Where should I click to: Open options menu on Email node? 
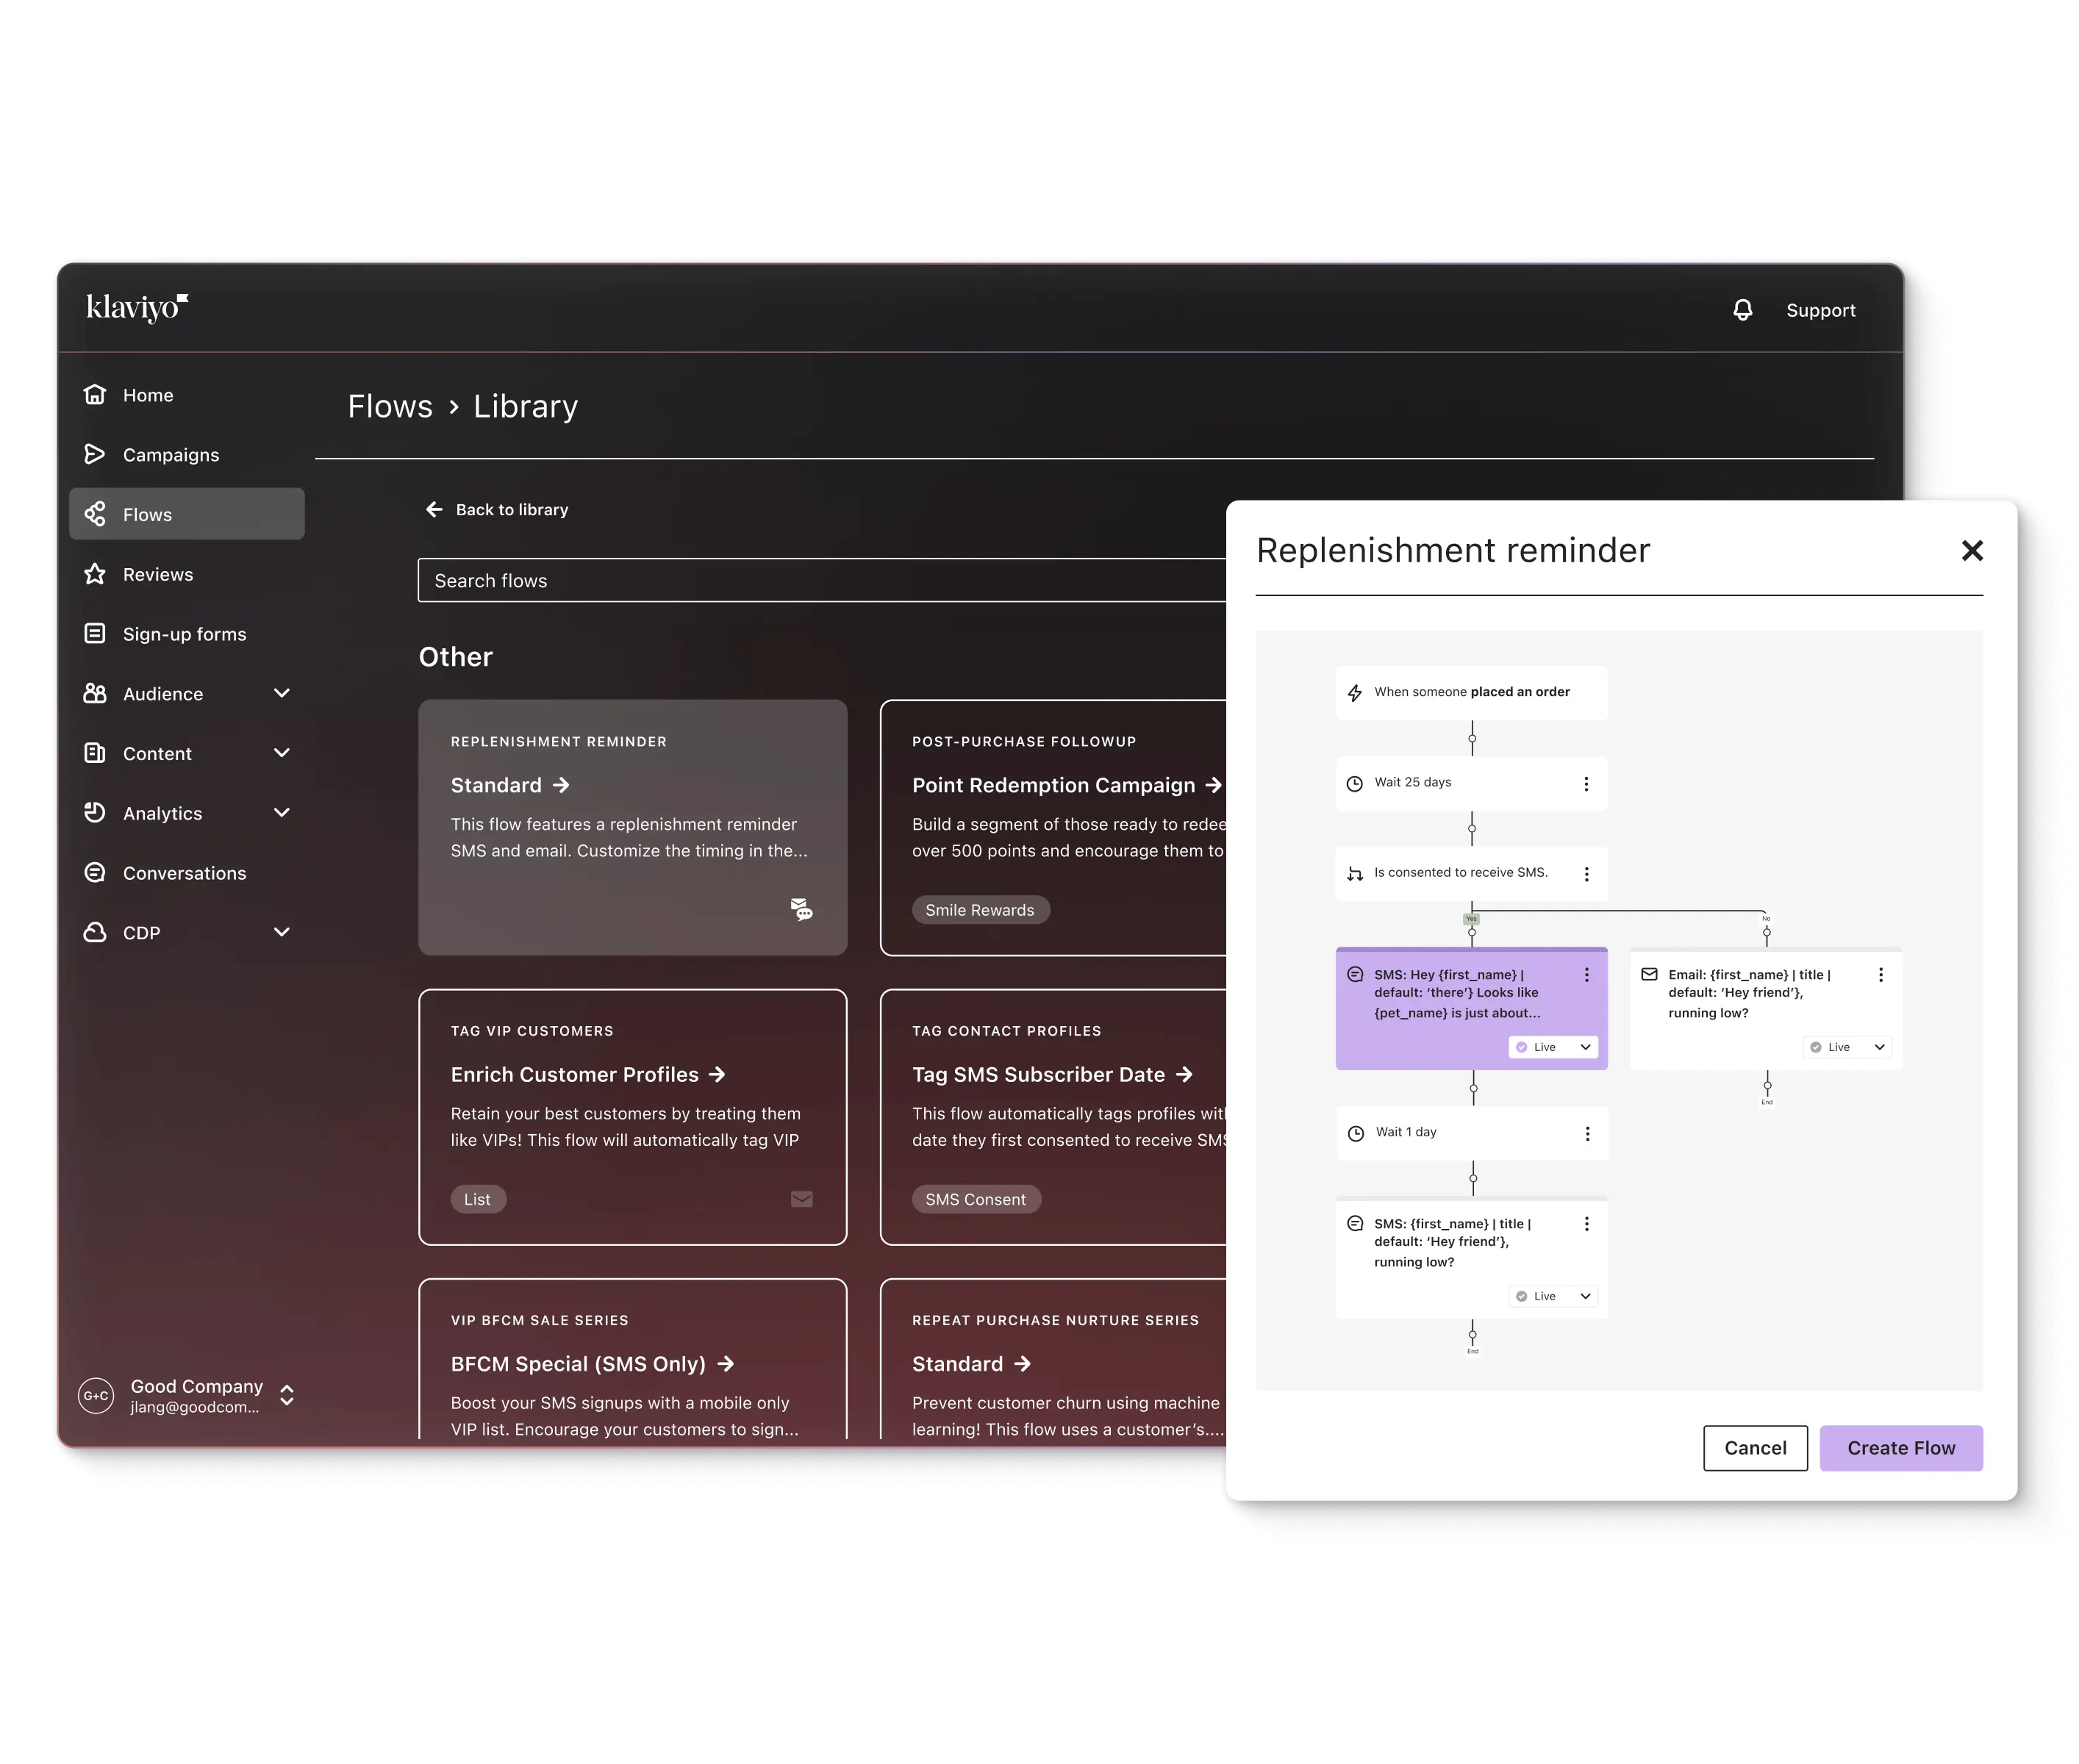[x=1880, y=974]
